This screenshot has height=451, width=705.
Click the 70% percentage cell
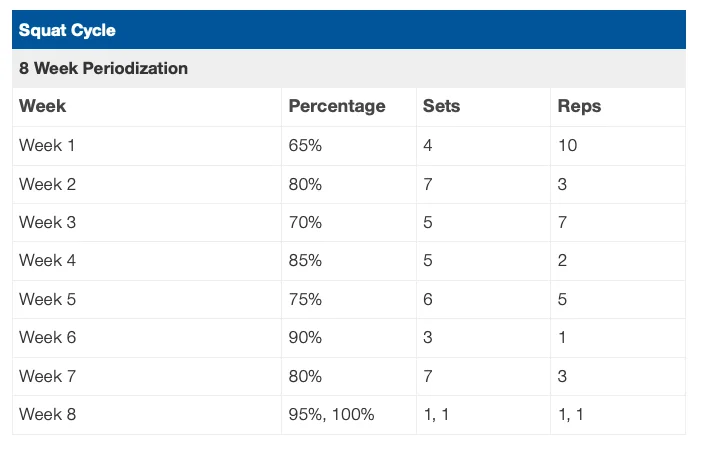tap(304, 223)
